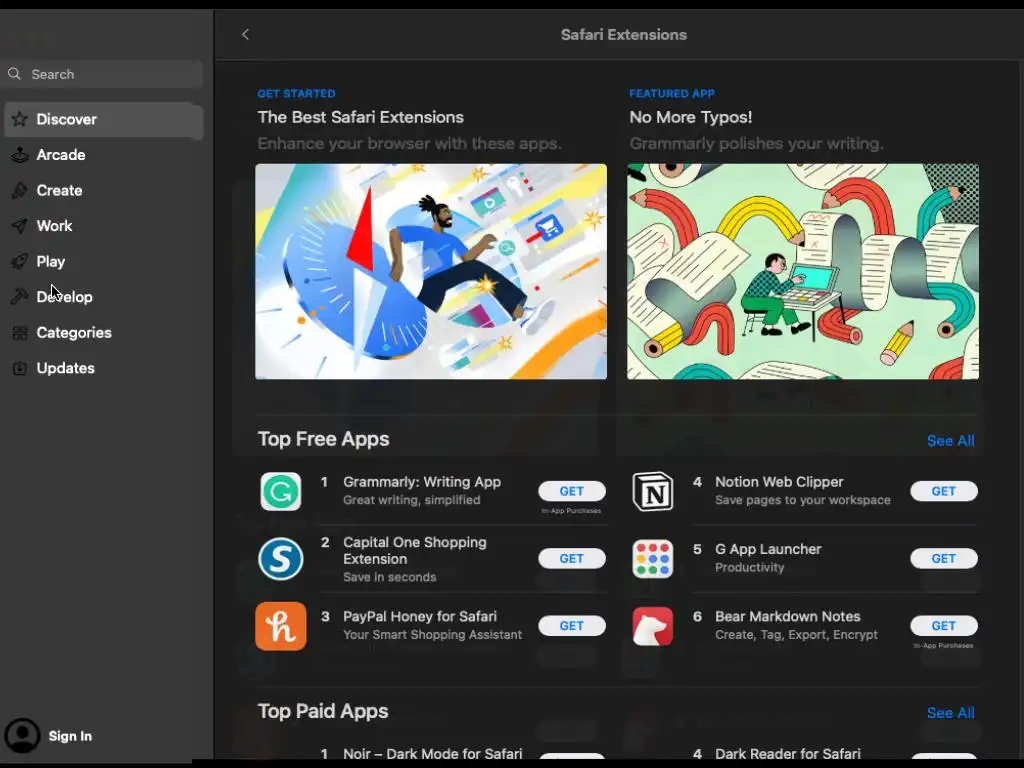The image size is (1024, 768).
Task: Open The Best Safari Extensions artwork
Action: (x=431, y=271)
